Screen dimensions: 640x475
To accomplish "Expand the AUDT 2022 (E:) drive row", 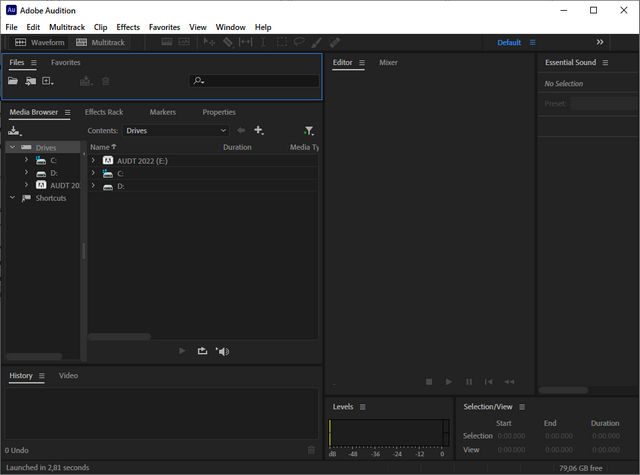I will tap(93, 160).
